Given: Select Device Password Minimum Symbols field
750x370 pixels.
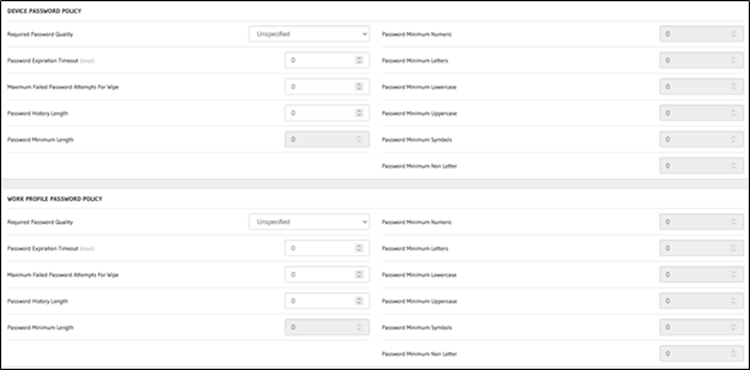Looking at the screenshot, I should click(701, 140).
